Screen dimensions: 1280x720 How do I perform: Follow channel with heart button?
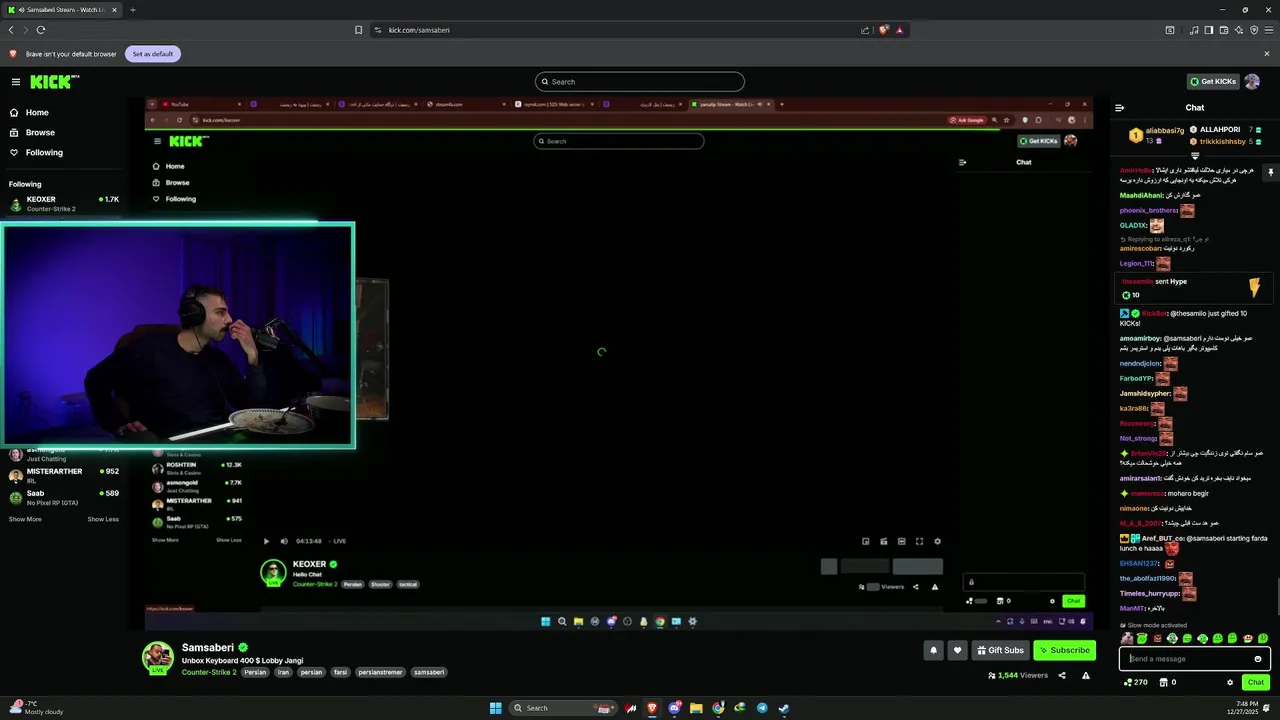[957, 650]
